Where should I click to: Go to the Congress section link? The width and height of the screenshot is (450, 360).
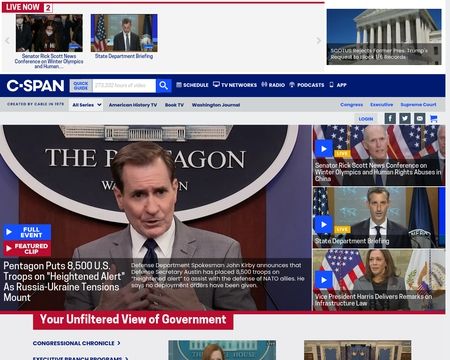coord(352,105)
